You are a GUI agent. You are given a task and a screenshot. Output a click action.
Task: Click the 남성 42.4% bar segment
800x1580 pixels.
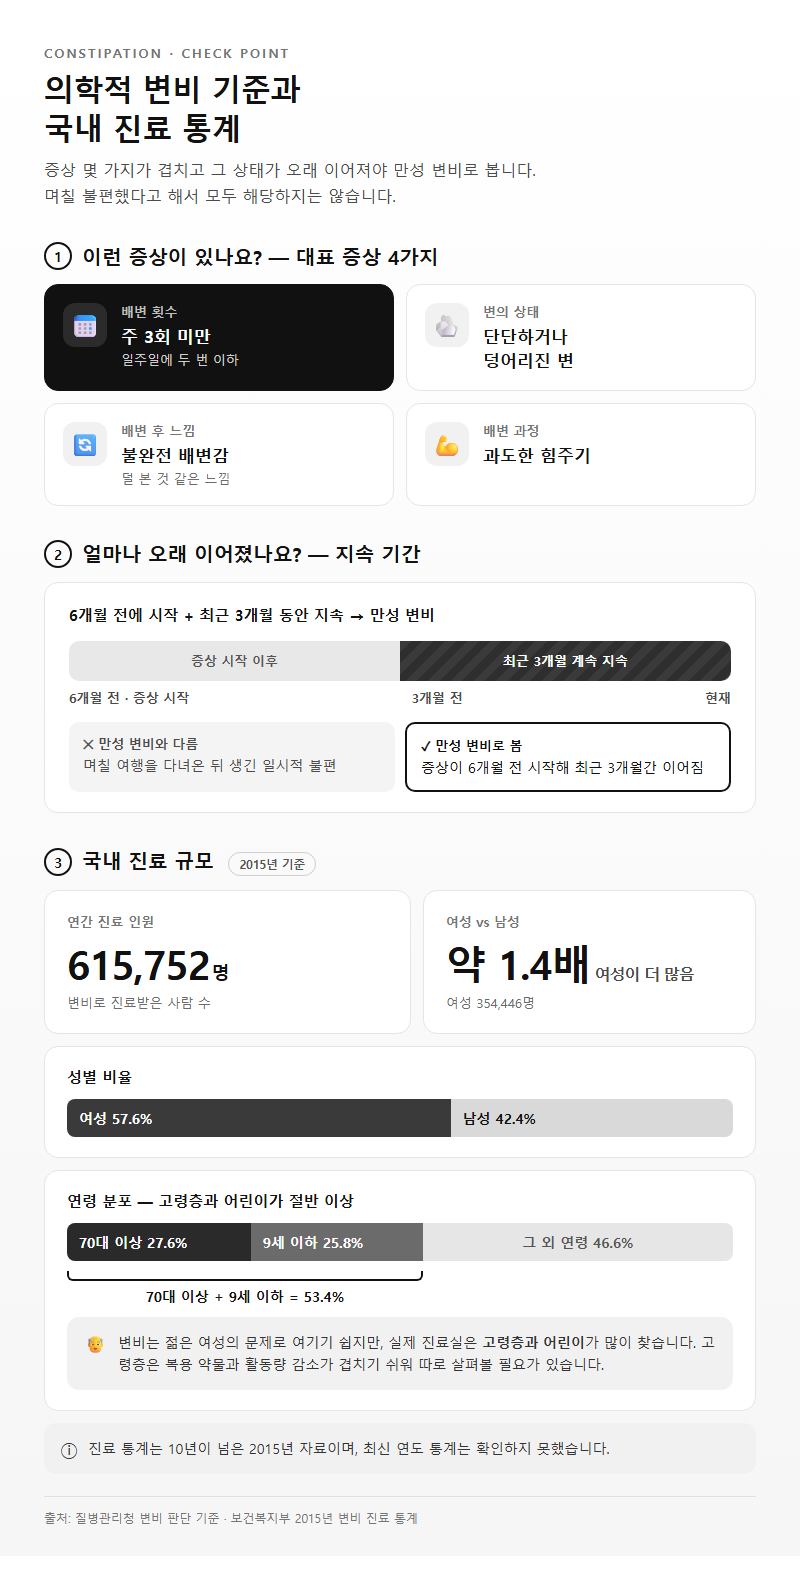click(592, 1118)
